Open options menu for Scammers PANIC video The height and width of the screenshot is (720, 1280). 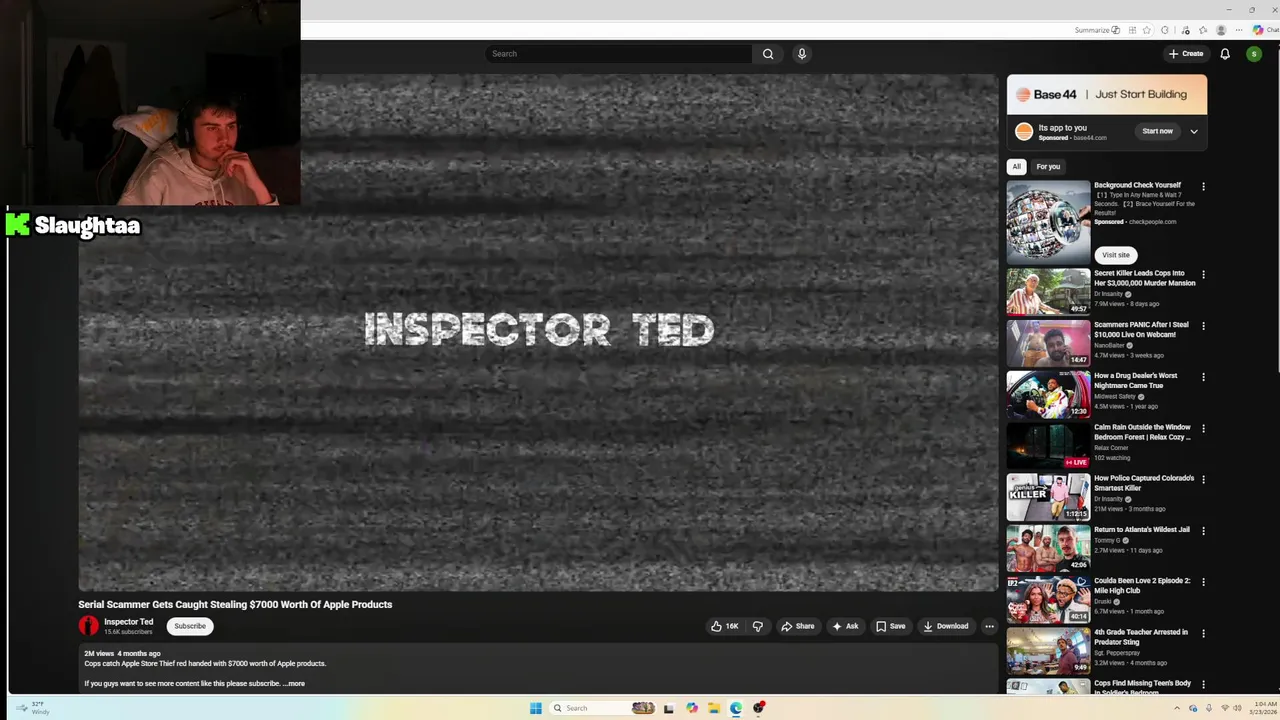point(1203,326)
